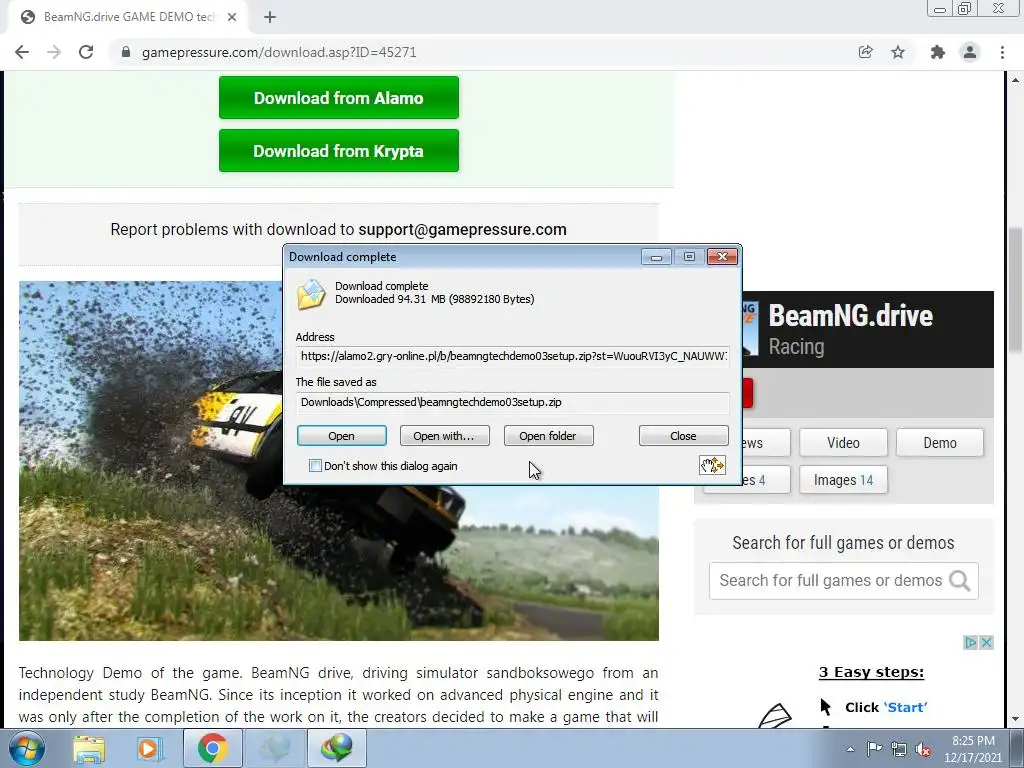The image size is (1024, 768).
Task: Close the ad with the X icon
Action: [x=986, y=643]
